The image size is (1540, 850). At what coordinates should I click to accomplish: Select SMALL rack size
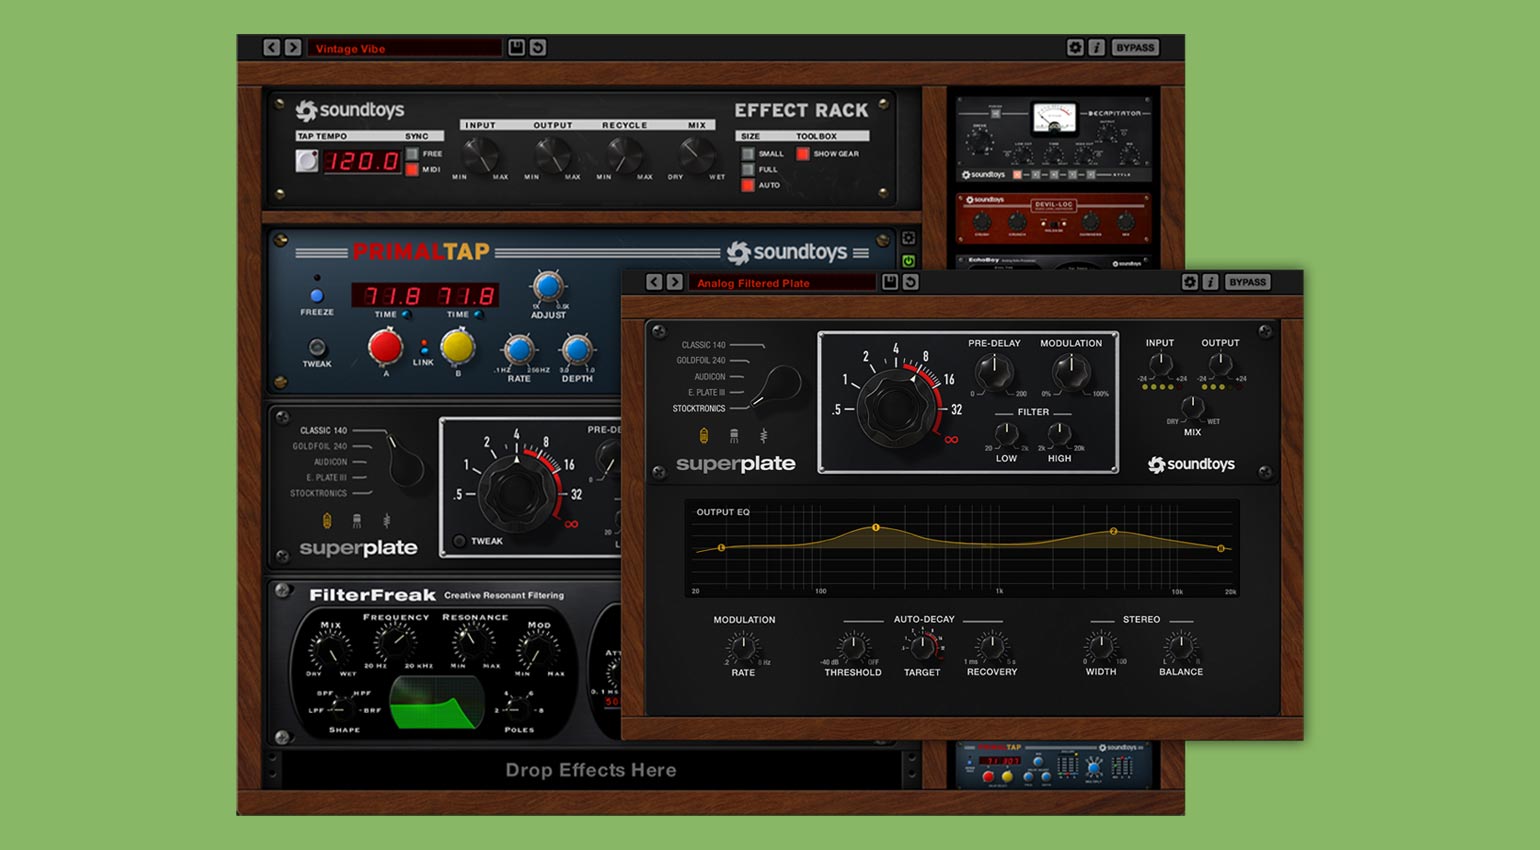(748, 154)
